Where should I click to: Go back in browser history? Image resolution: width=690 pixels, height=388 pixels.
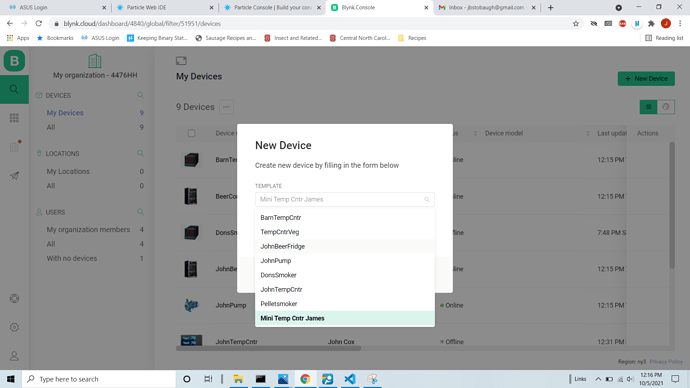pyautogui.click(x=10, y=24)
